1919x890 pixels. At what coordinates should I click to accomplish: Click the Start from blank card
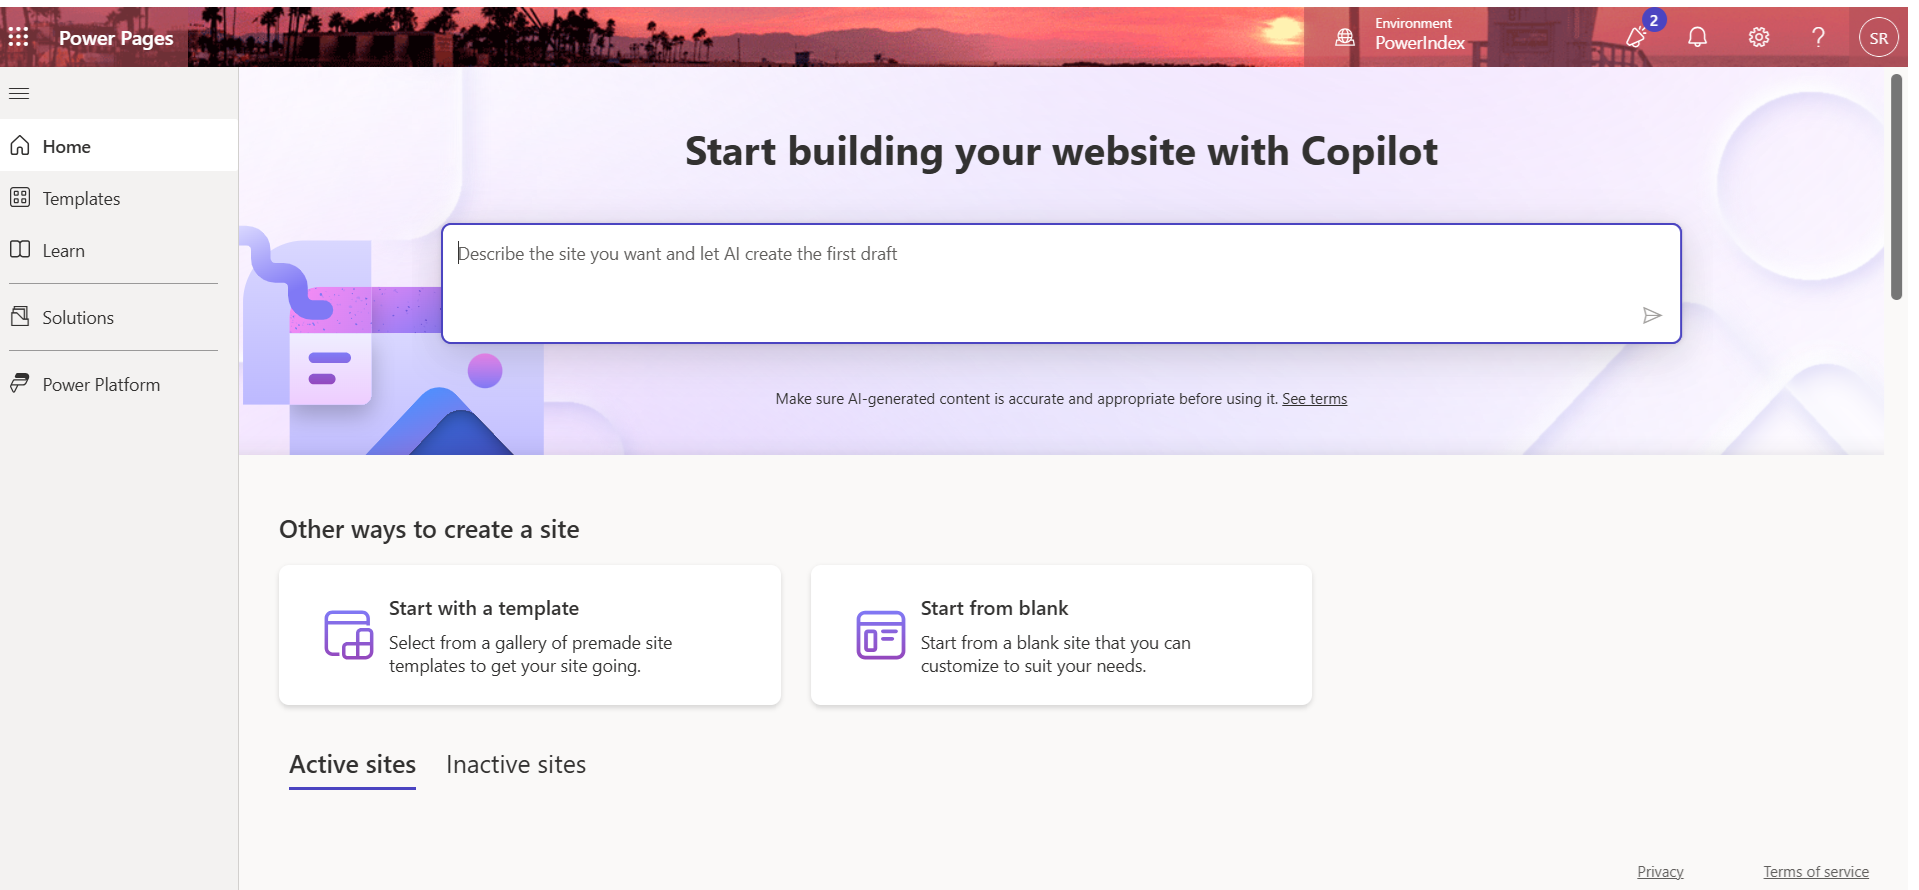[1061, 635]
